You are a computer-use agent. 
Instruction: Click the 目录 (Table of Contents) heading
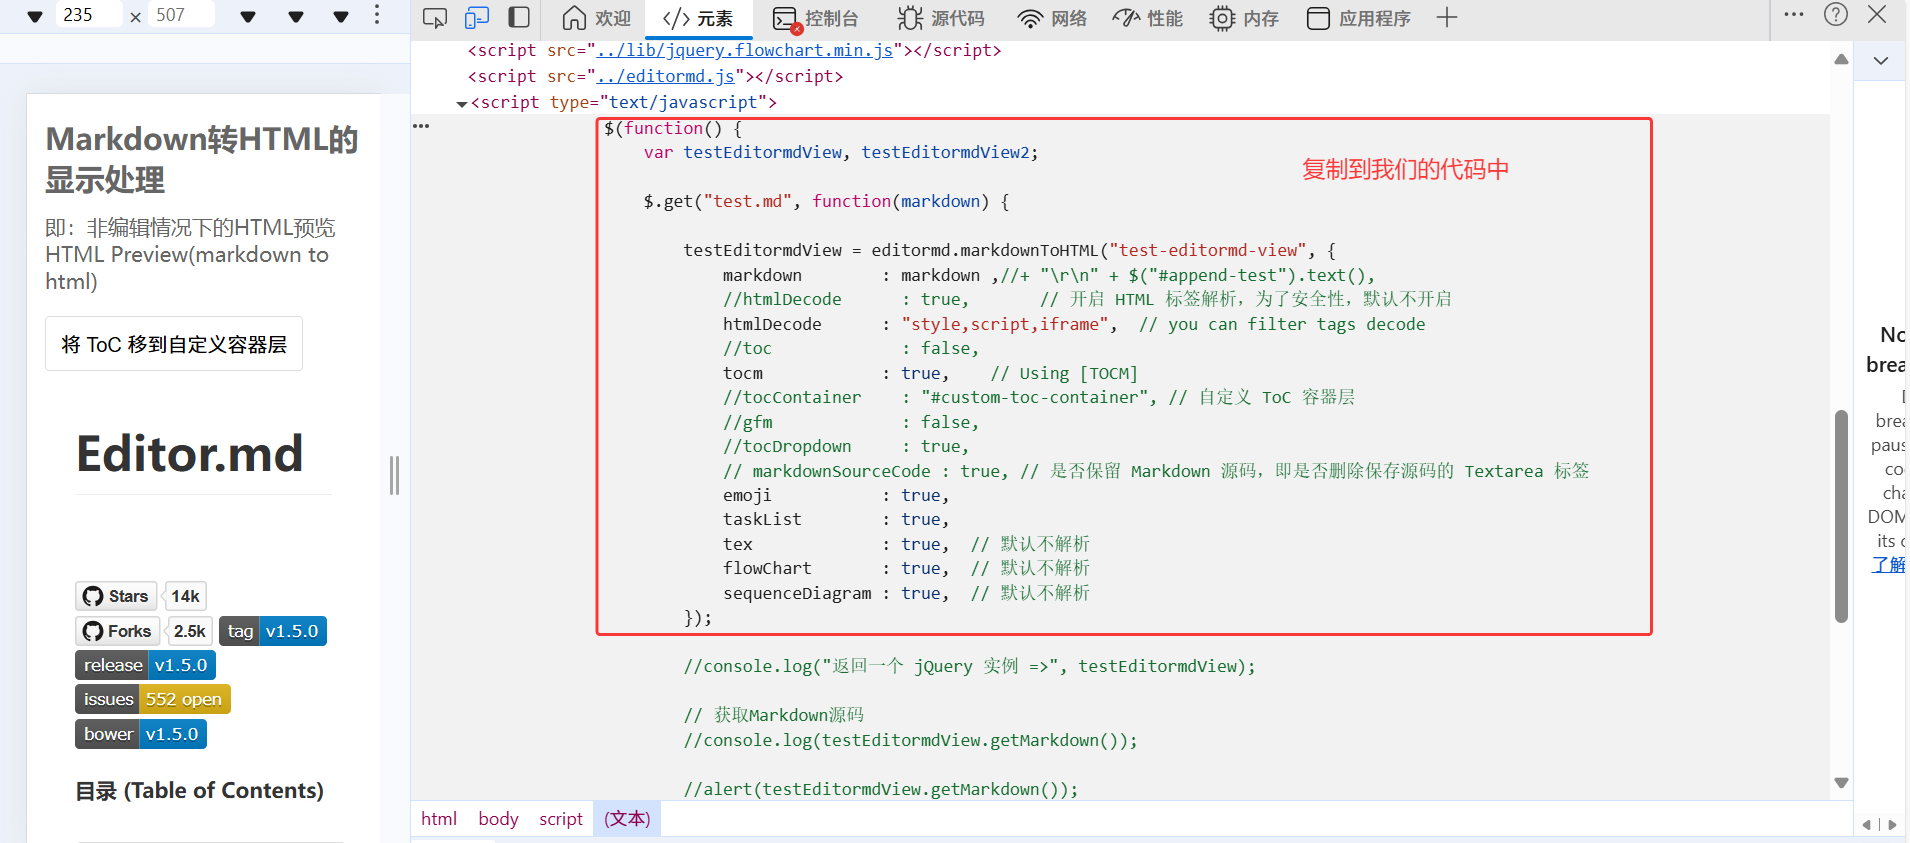tap(199, 791)
